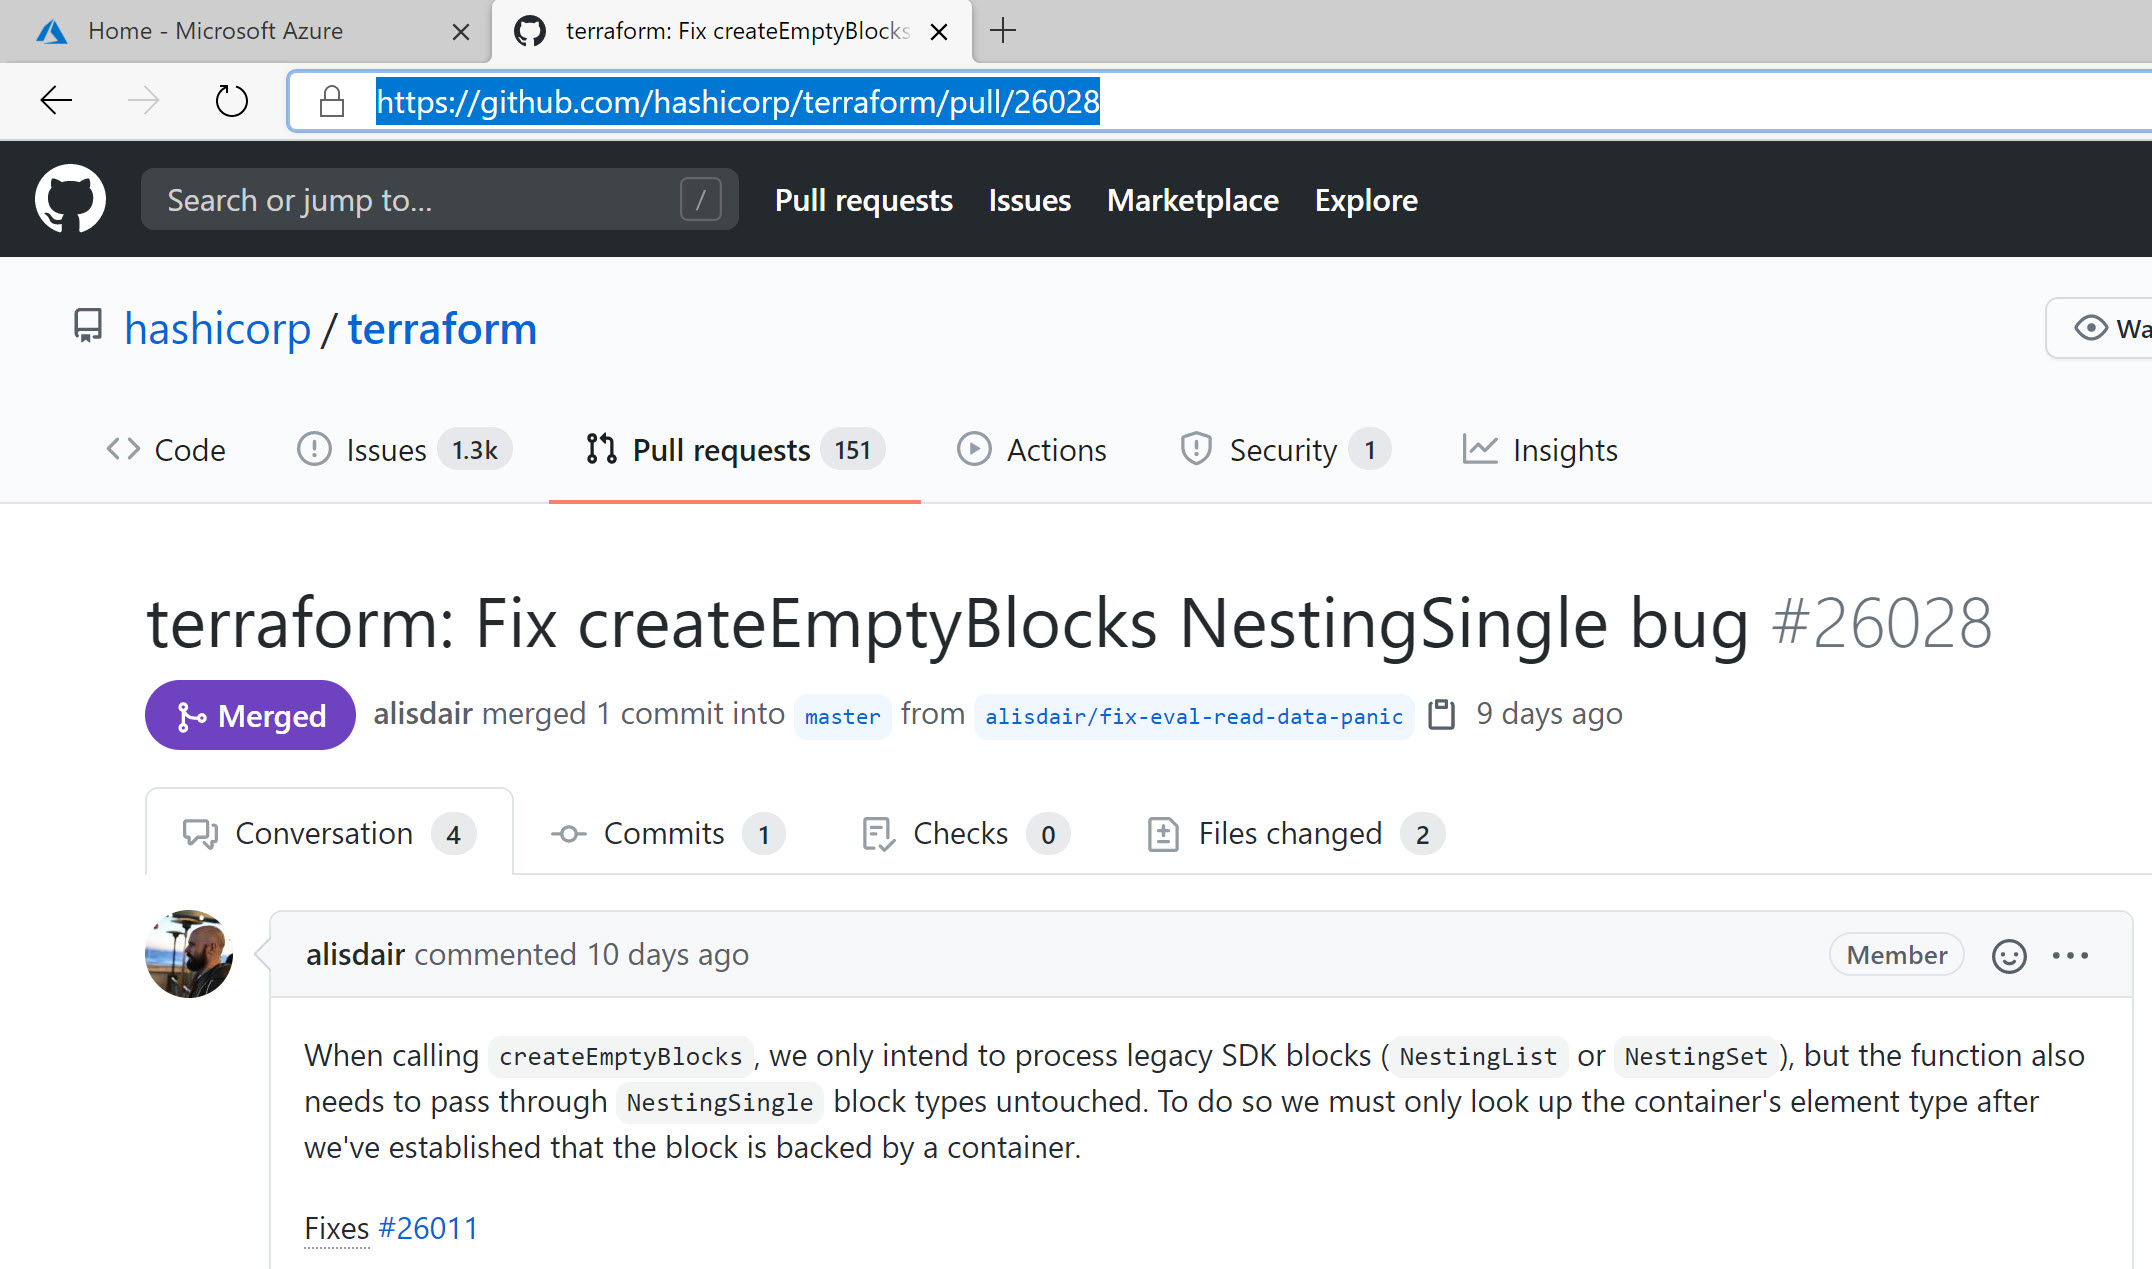Switch to the Home - Microsoft Azure tab
The image size is (2152, 1269).
215,31
